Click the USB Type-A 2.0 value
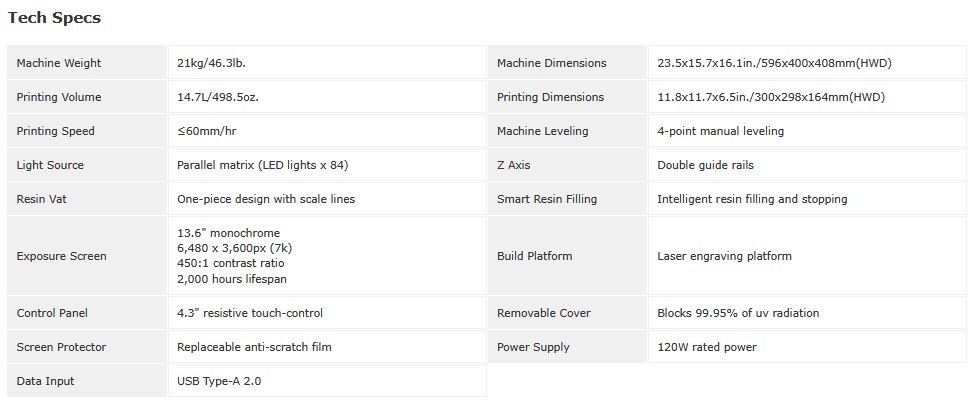 pyautogui.click(x=219, y=381)
